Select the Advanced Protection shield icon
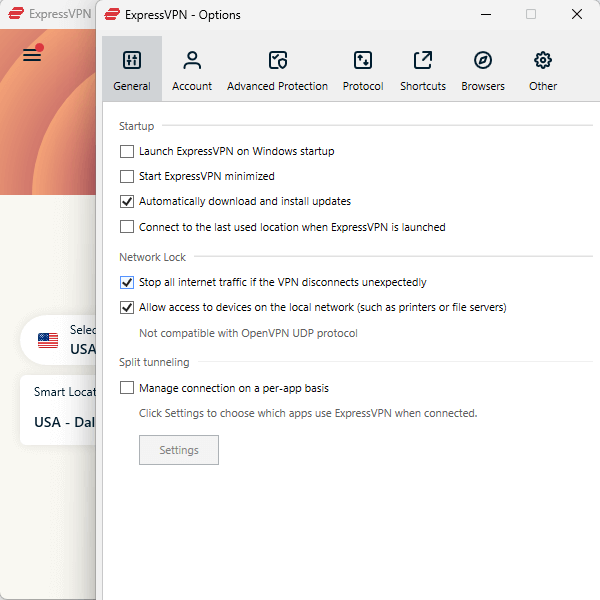The height and width of the screenshot is (600, 600). (278, 60)
